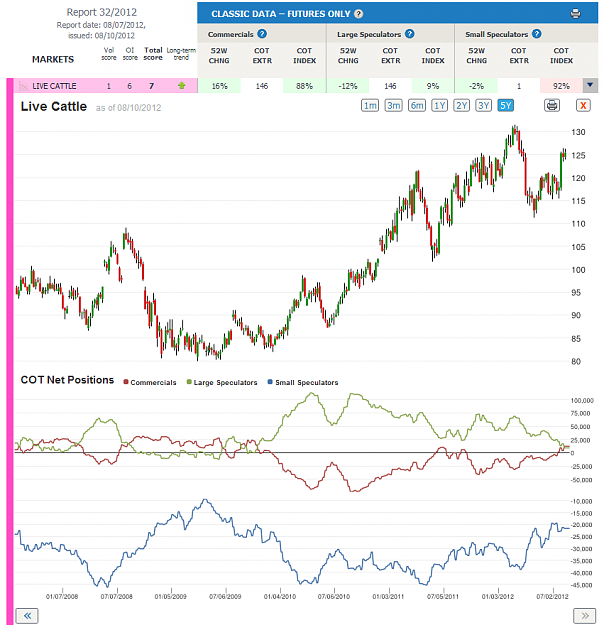
Task: Choose the 5Y range tab
Action: pyautogui.click(x=506, y=106)
